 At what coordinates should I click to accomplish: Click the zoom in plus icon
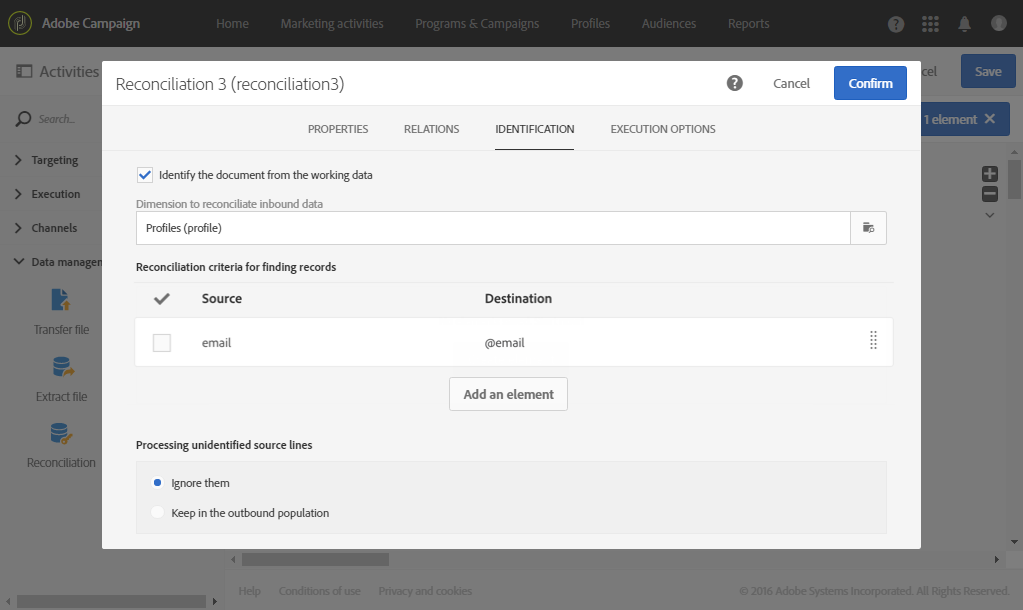point(990,174)
